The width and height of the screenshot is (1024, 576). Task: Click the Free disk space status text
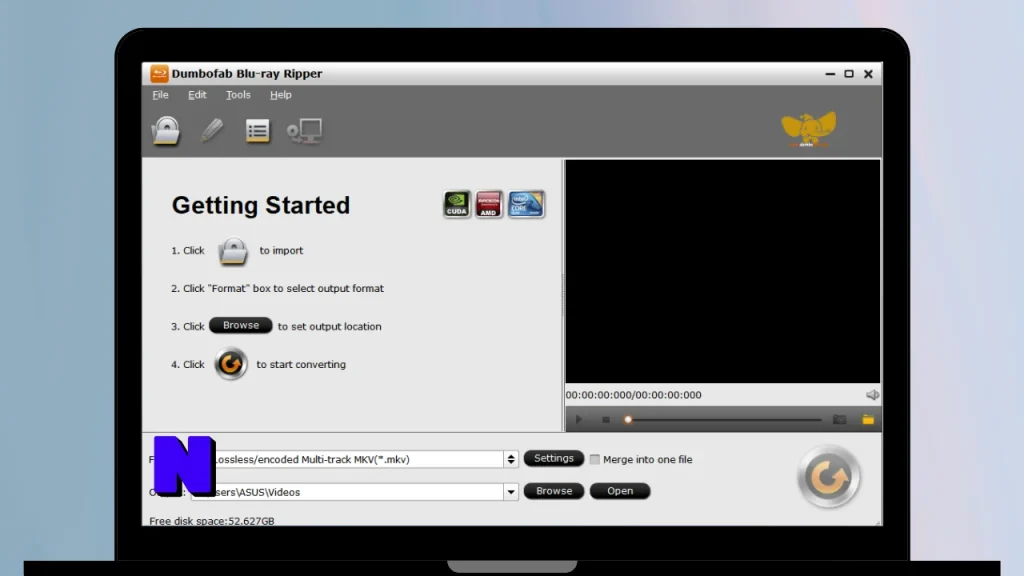point(212,521)
